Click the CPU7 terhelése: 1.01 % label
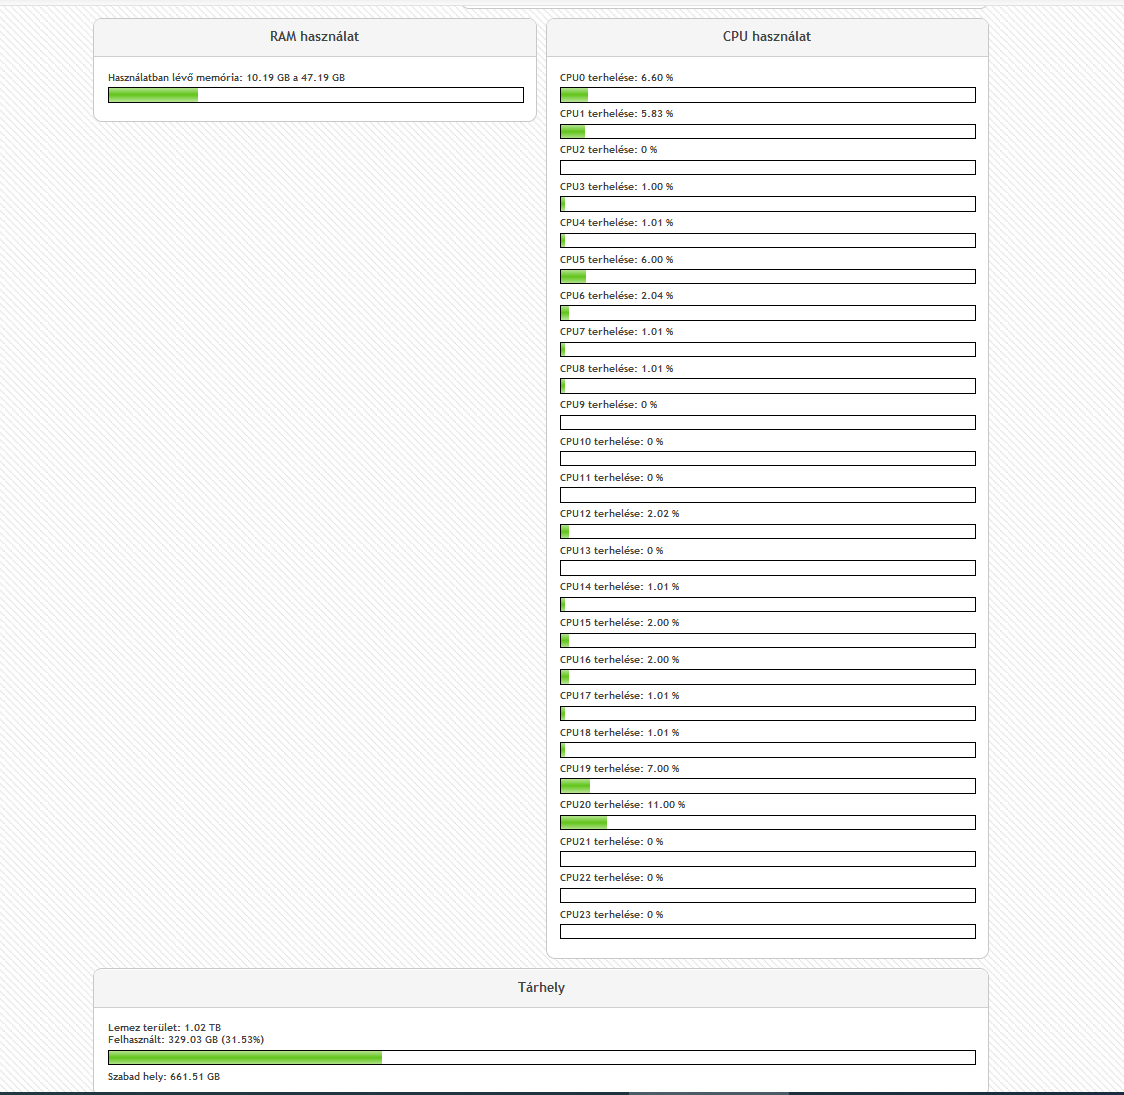Viewport: 1124px width, 1095px height. click(616, 332)
